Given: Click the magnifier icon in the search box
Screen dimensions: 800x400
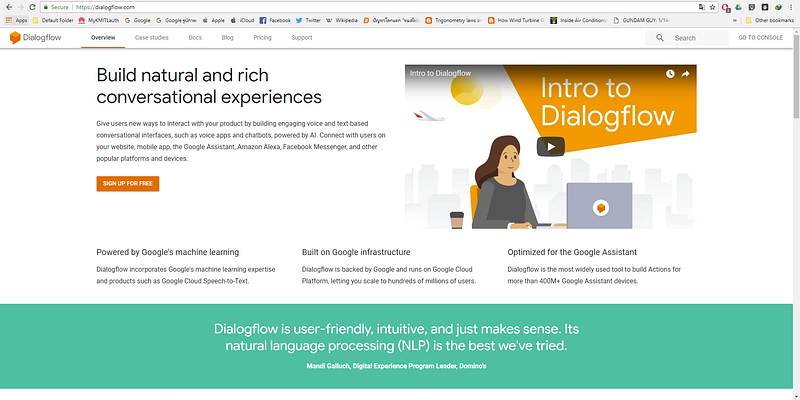Looking at the screenshot, I should coord(660,38).
